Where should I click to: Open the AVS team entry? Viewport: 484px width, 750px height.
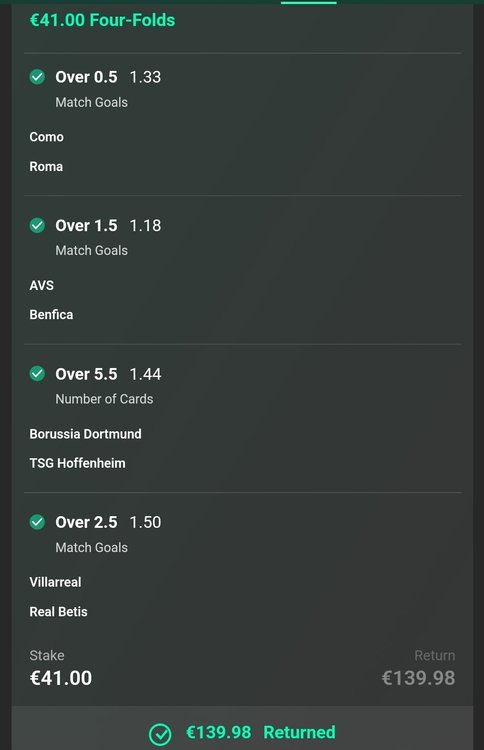[x=42, y=285]
